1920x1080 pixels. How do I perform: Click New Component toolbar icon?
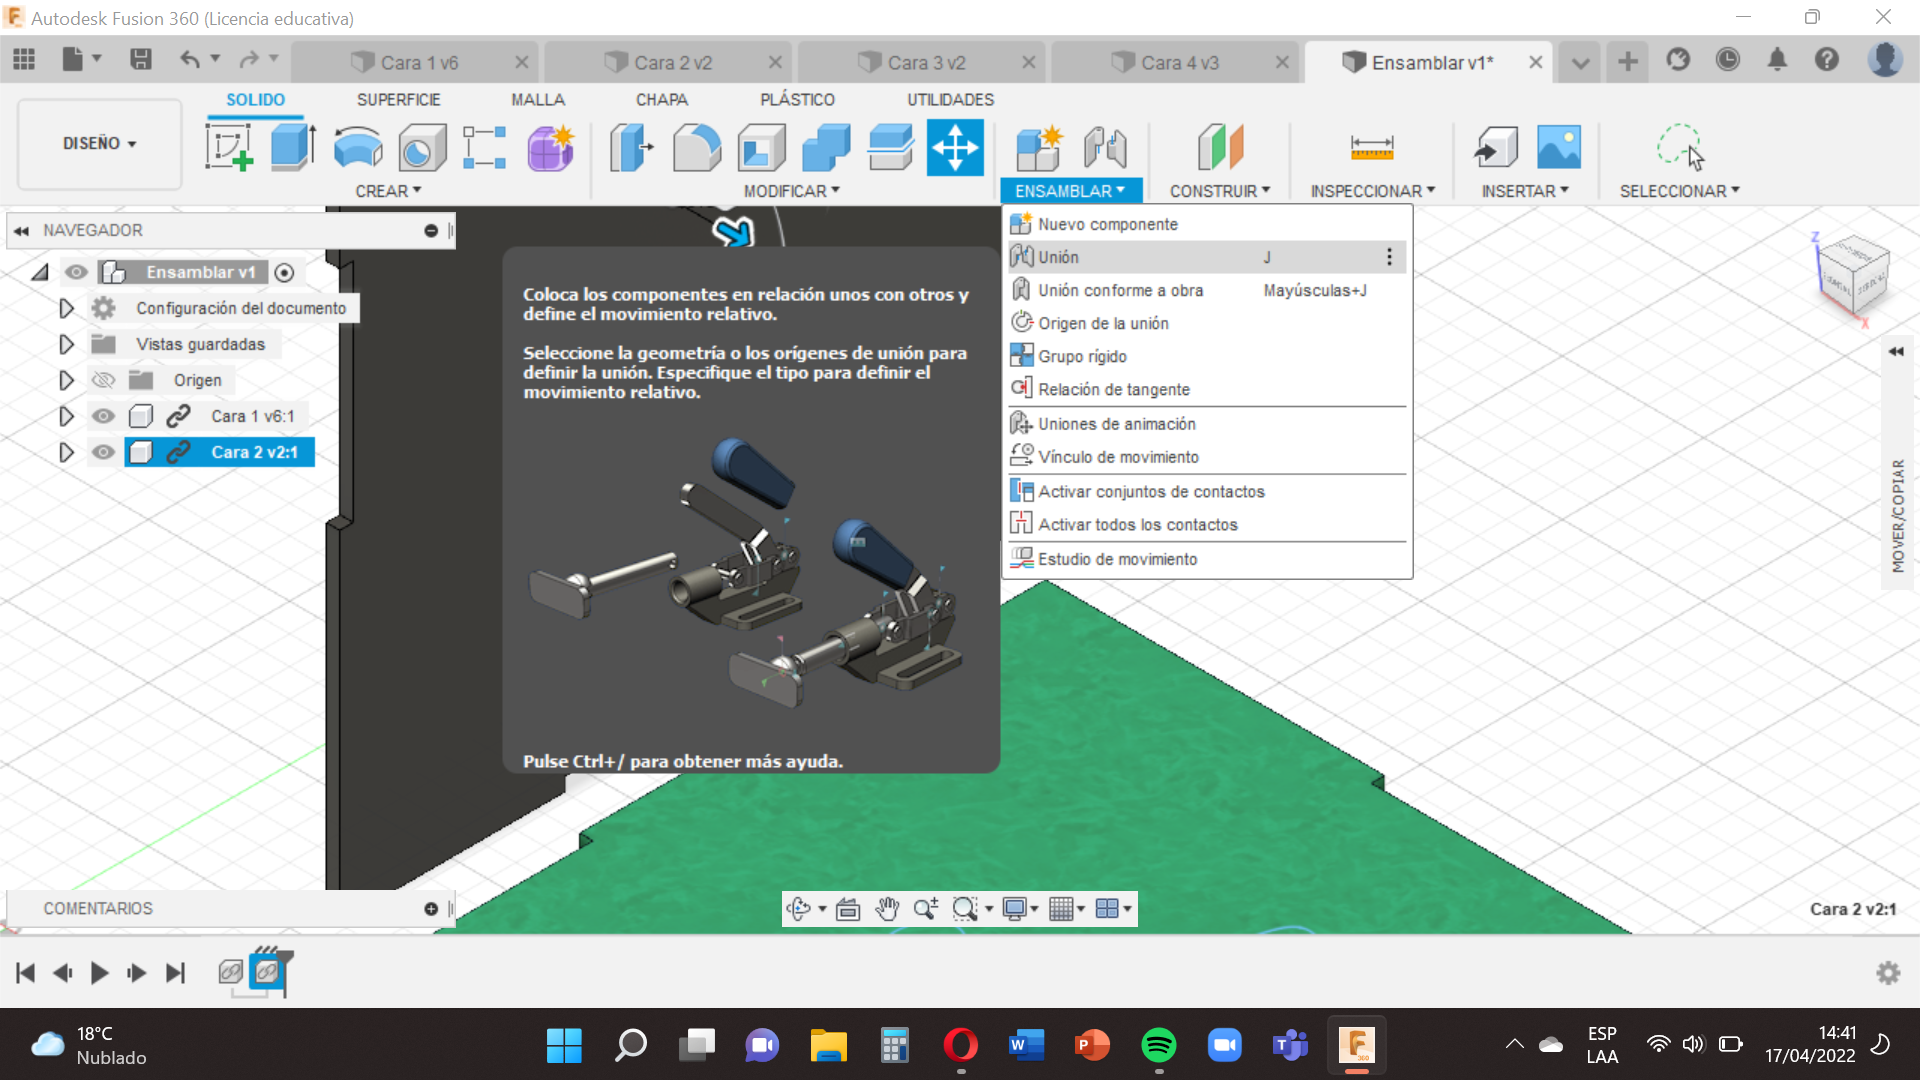[1039, 148]
